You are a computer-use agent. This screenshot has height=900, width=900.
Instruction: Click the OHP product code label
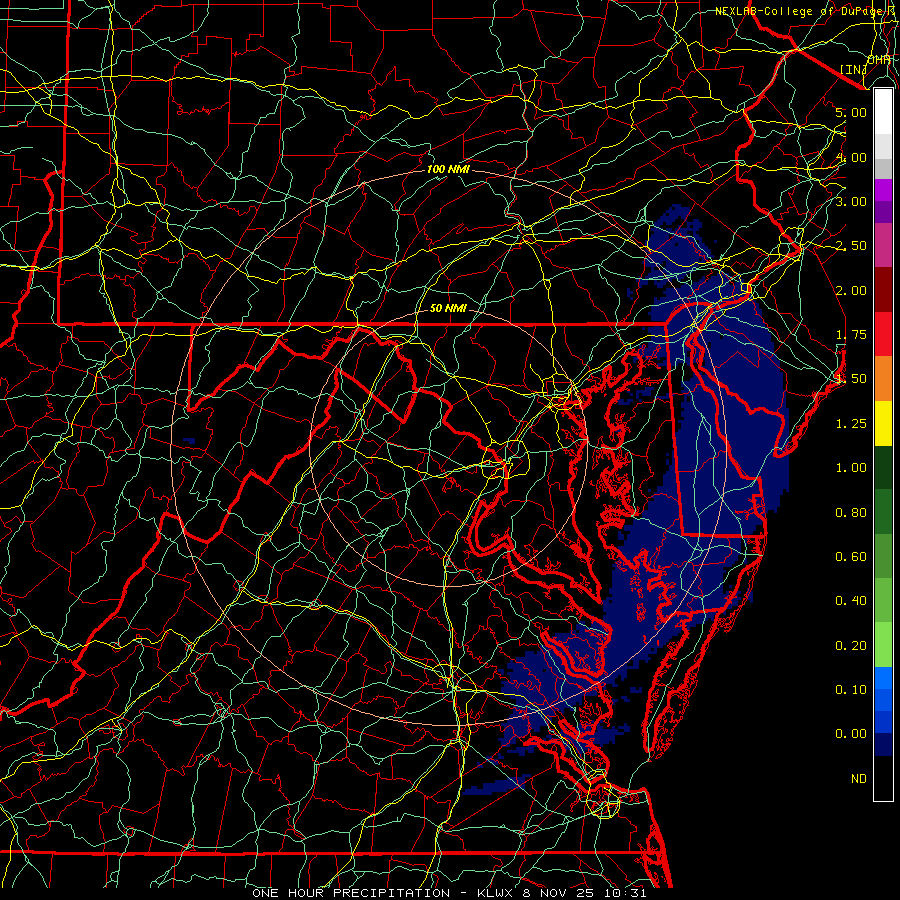(879, 60)
